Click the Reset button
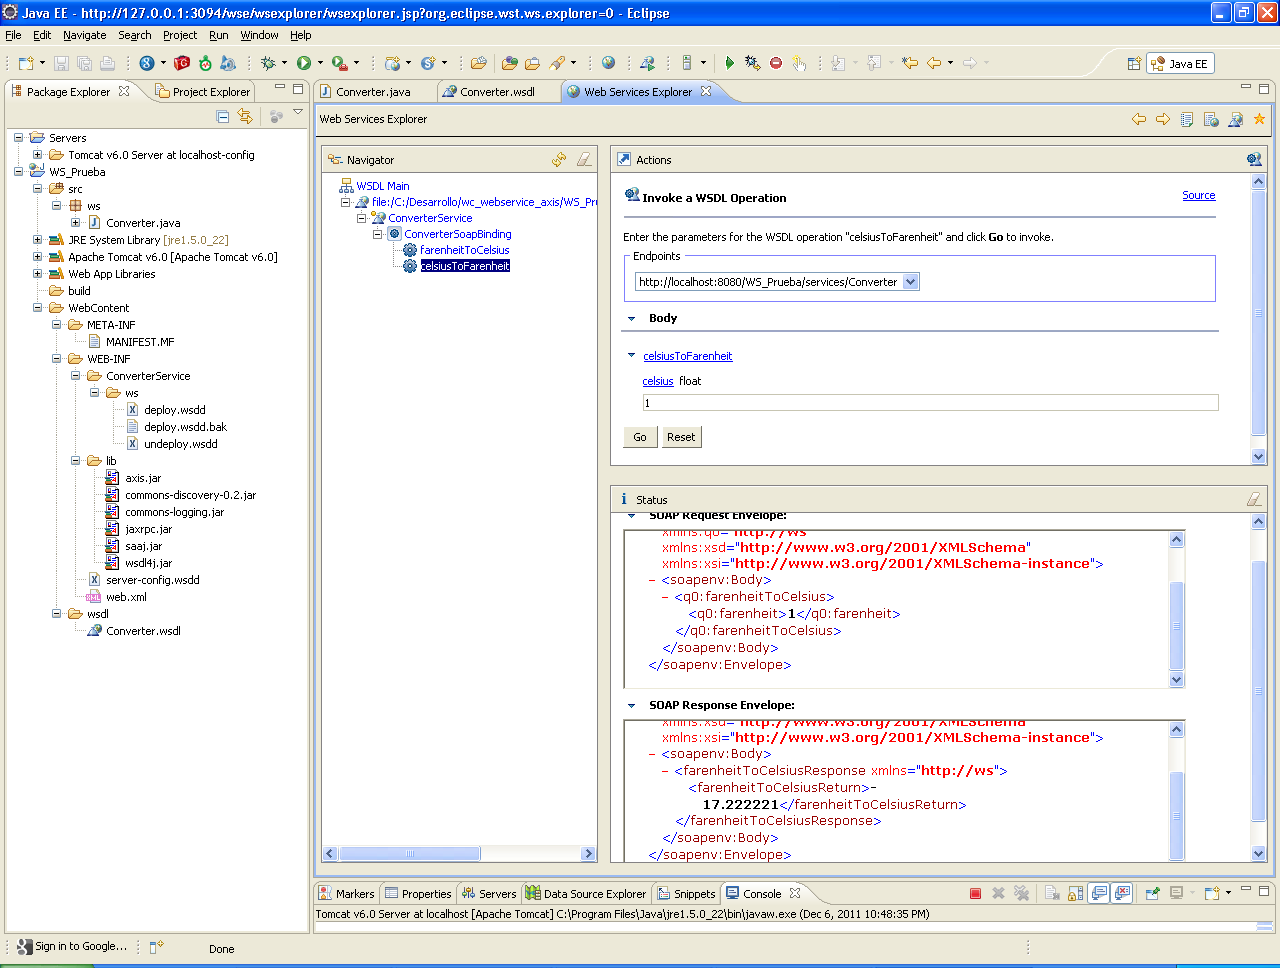This screenshot has width=1280, height=968. [x=681, y=437]
